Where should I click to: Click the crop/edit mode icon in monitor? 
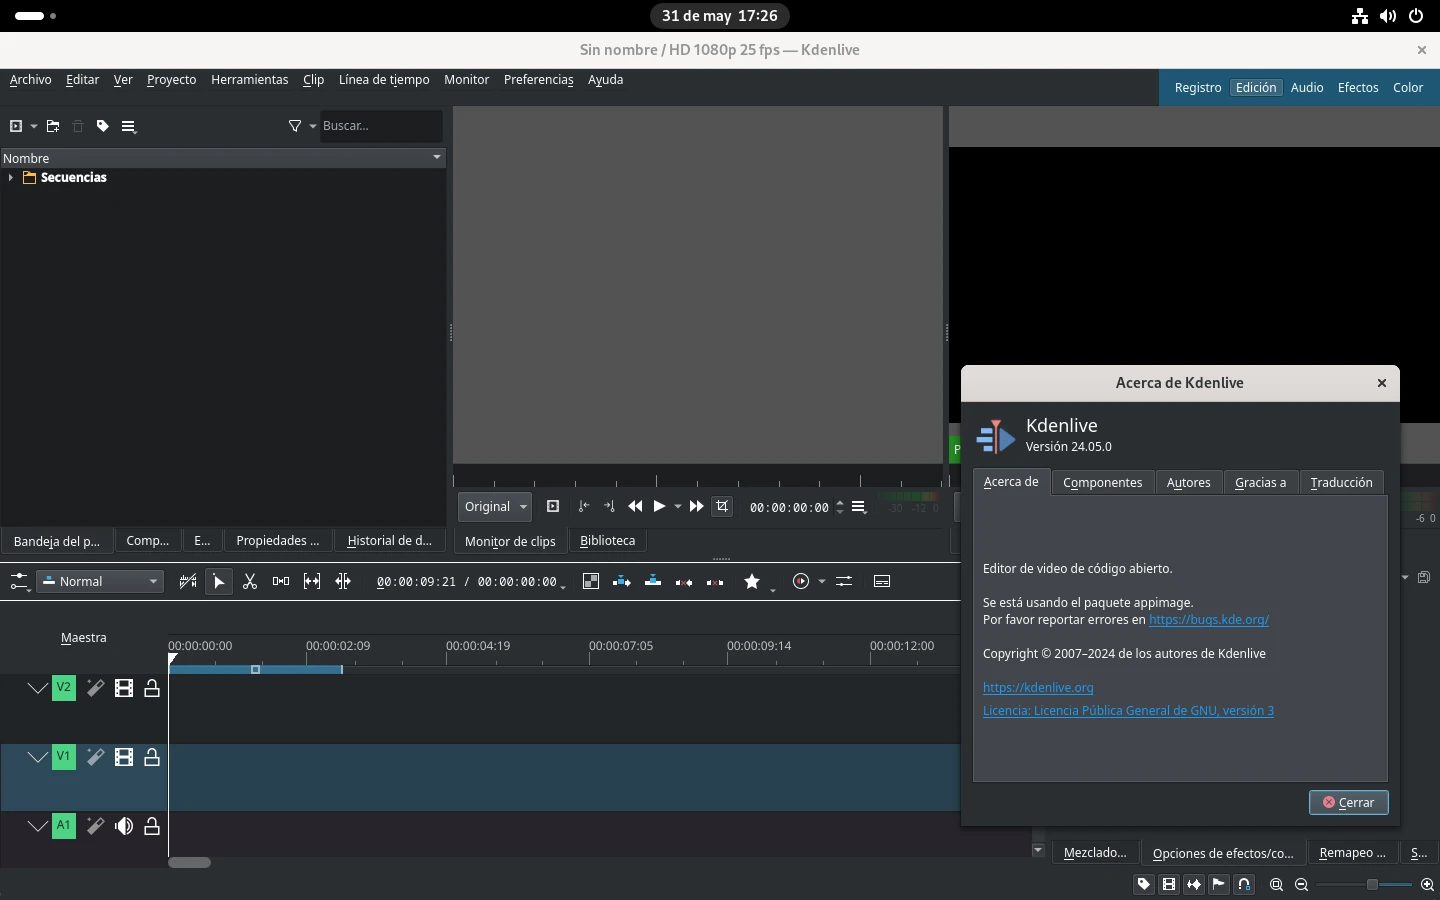pos(722,506)
